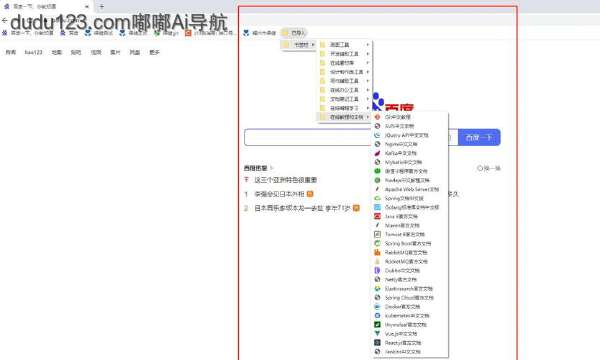Screen dimensions: 600x360
Task: Click the blue Baidu search button
Action: (x=479, y=137)
